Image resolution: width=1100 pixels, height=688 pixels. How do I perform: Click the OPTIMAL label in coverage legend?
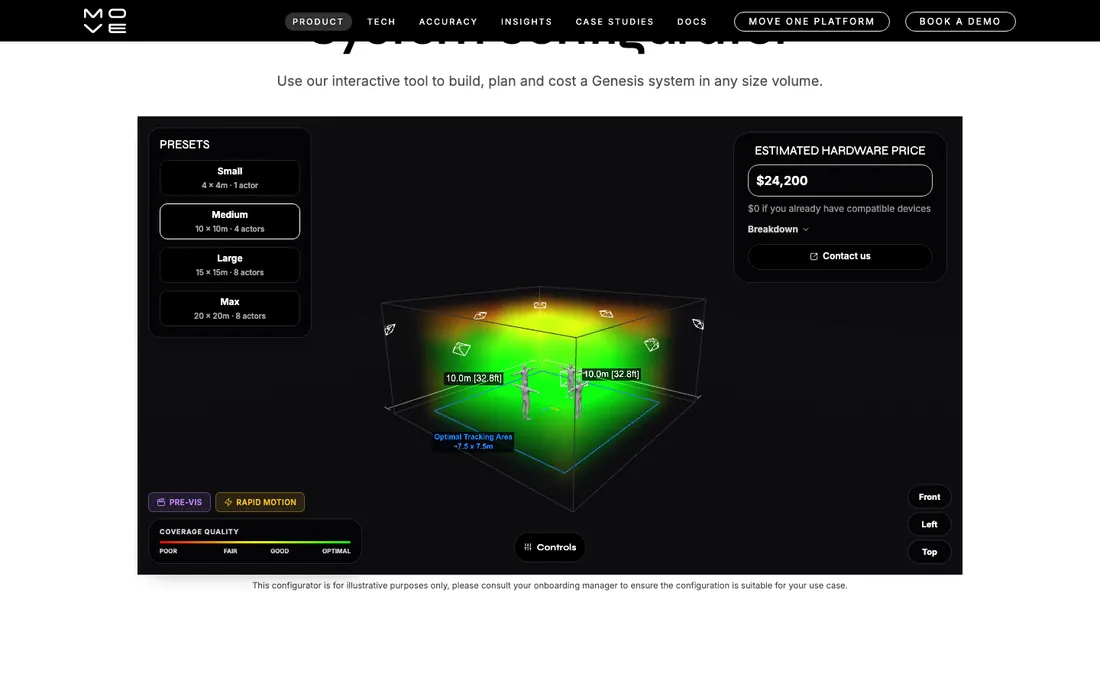336,551
